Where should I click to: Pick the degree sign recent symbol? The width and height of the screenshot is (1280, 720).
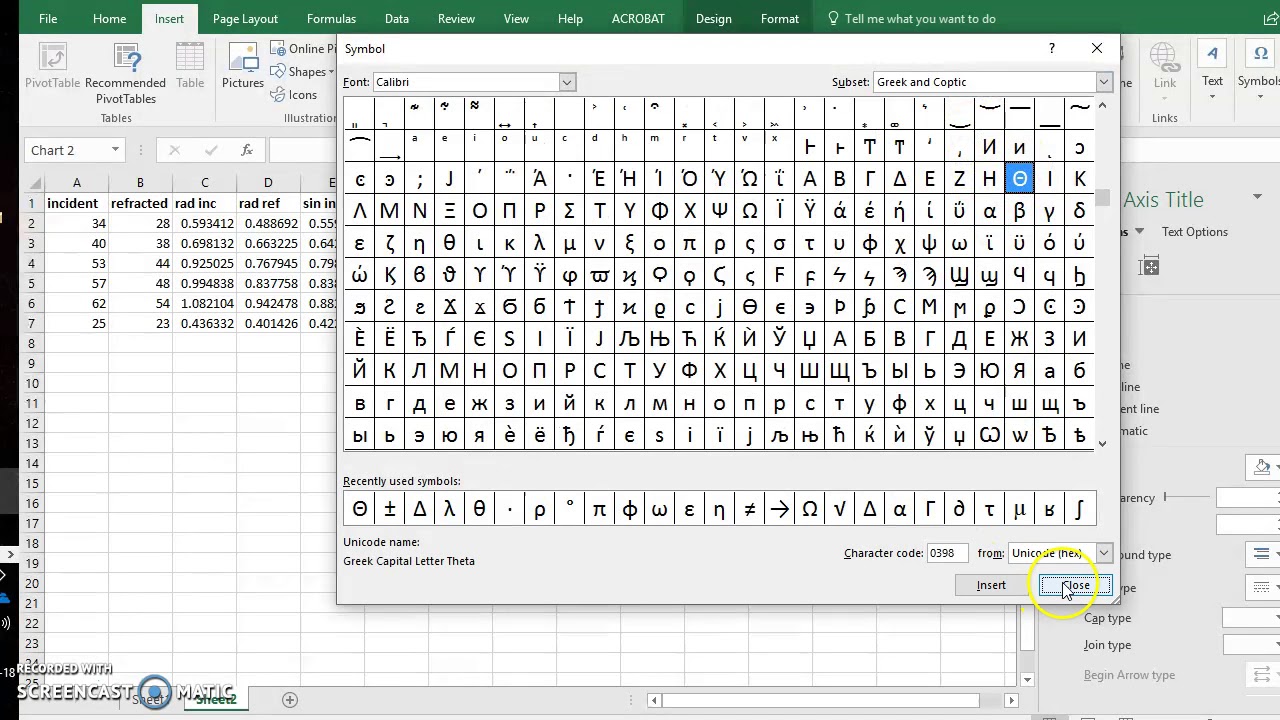pos(569,509)
